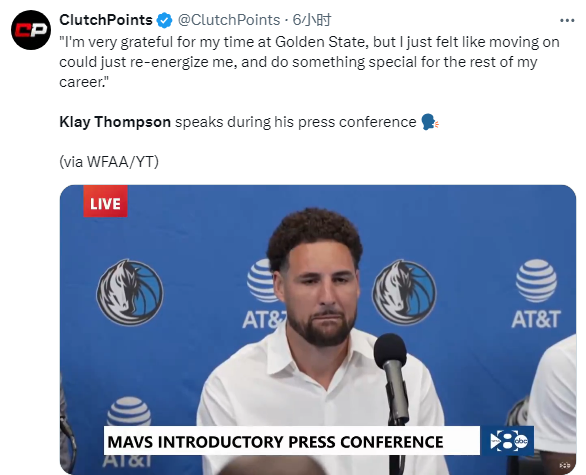Screen dimensions: 586x475
Task: Open the three-dot more options menu
Action: click(567, 21)
